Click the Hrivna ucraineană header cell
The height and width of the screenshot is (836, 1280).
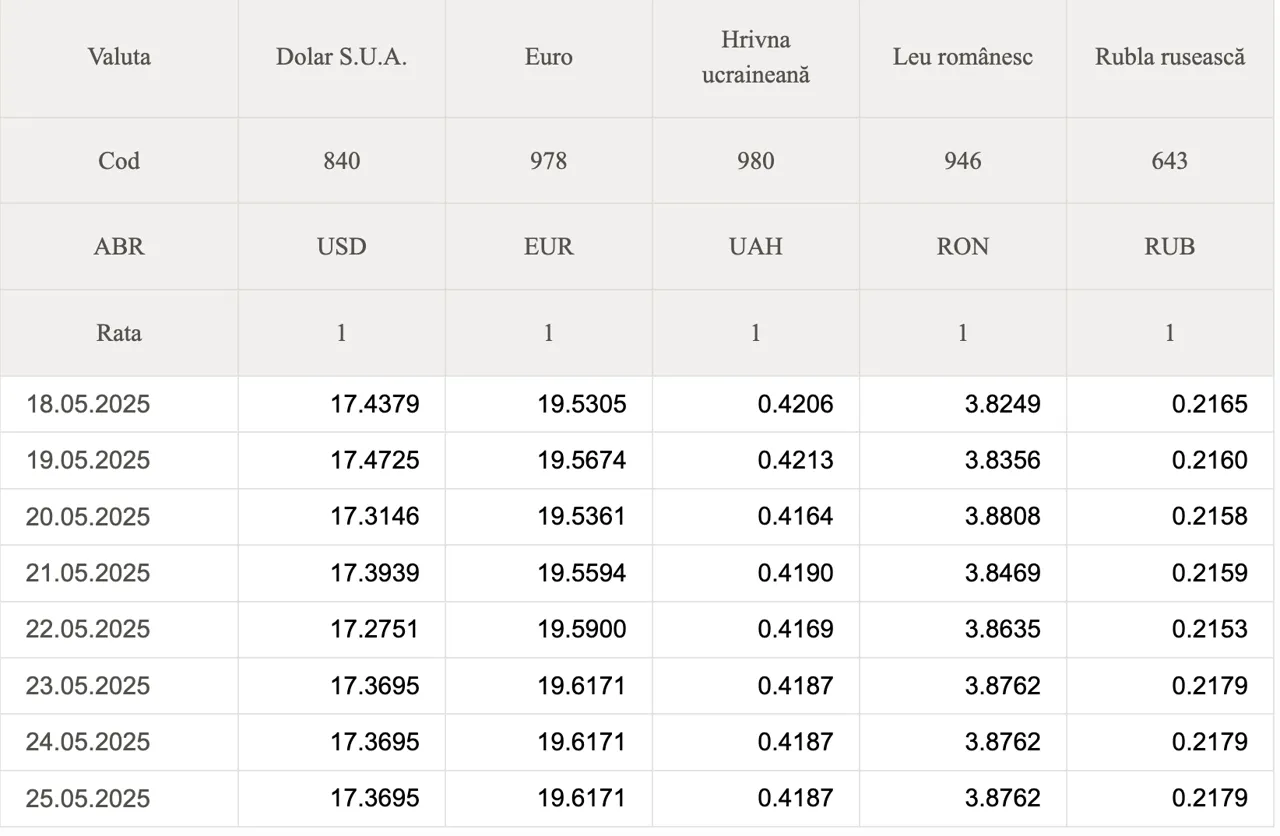pyautogui.click(x=755, y=57)
